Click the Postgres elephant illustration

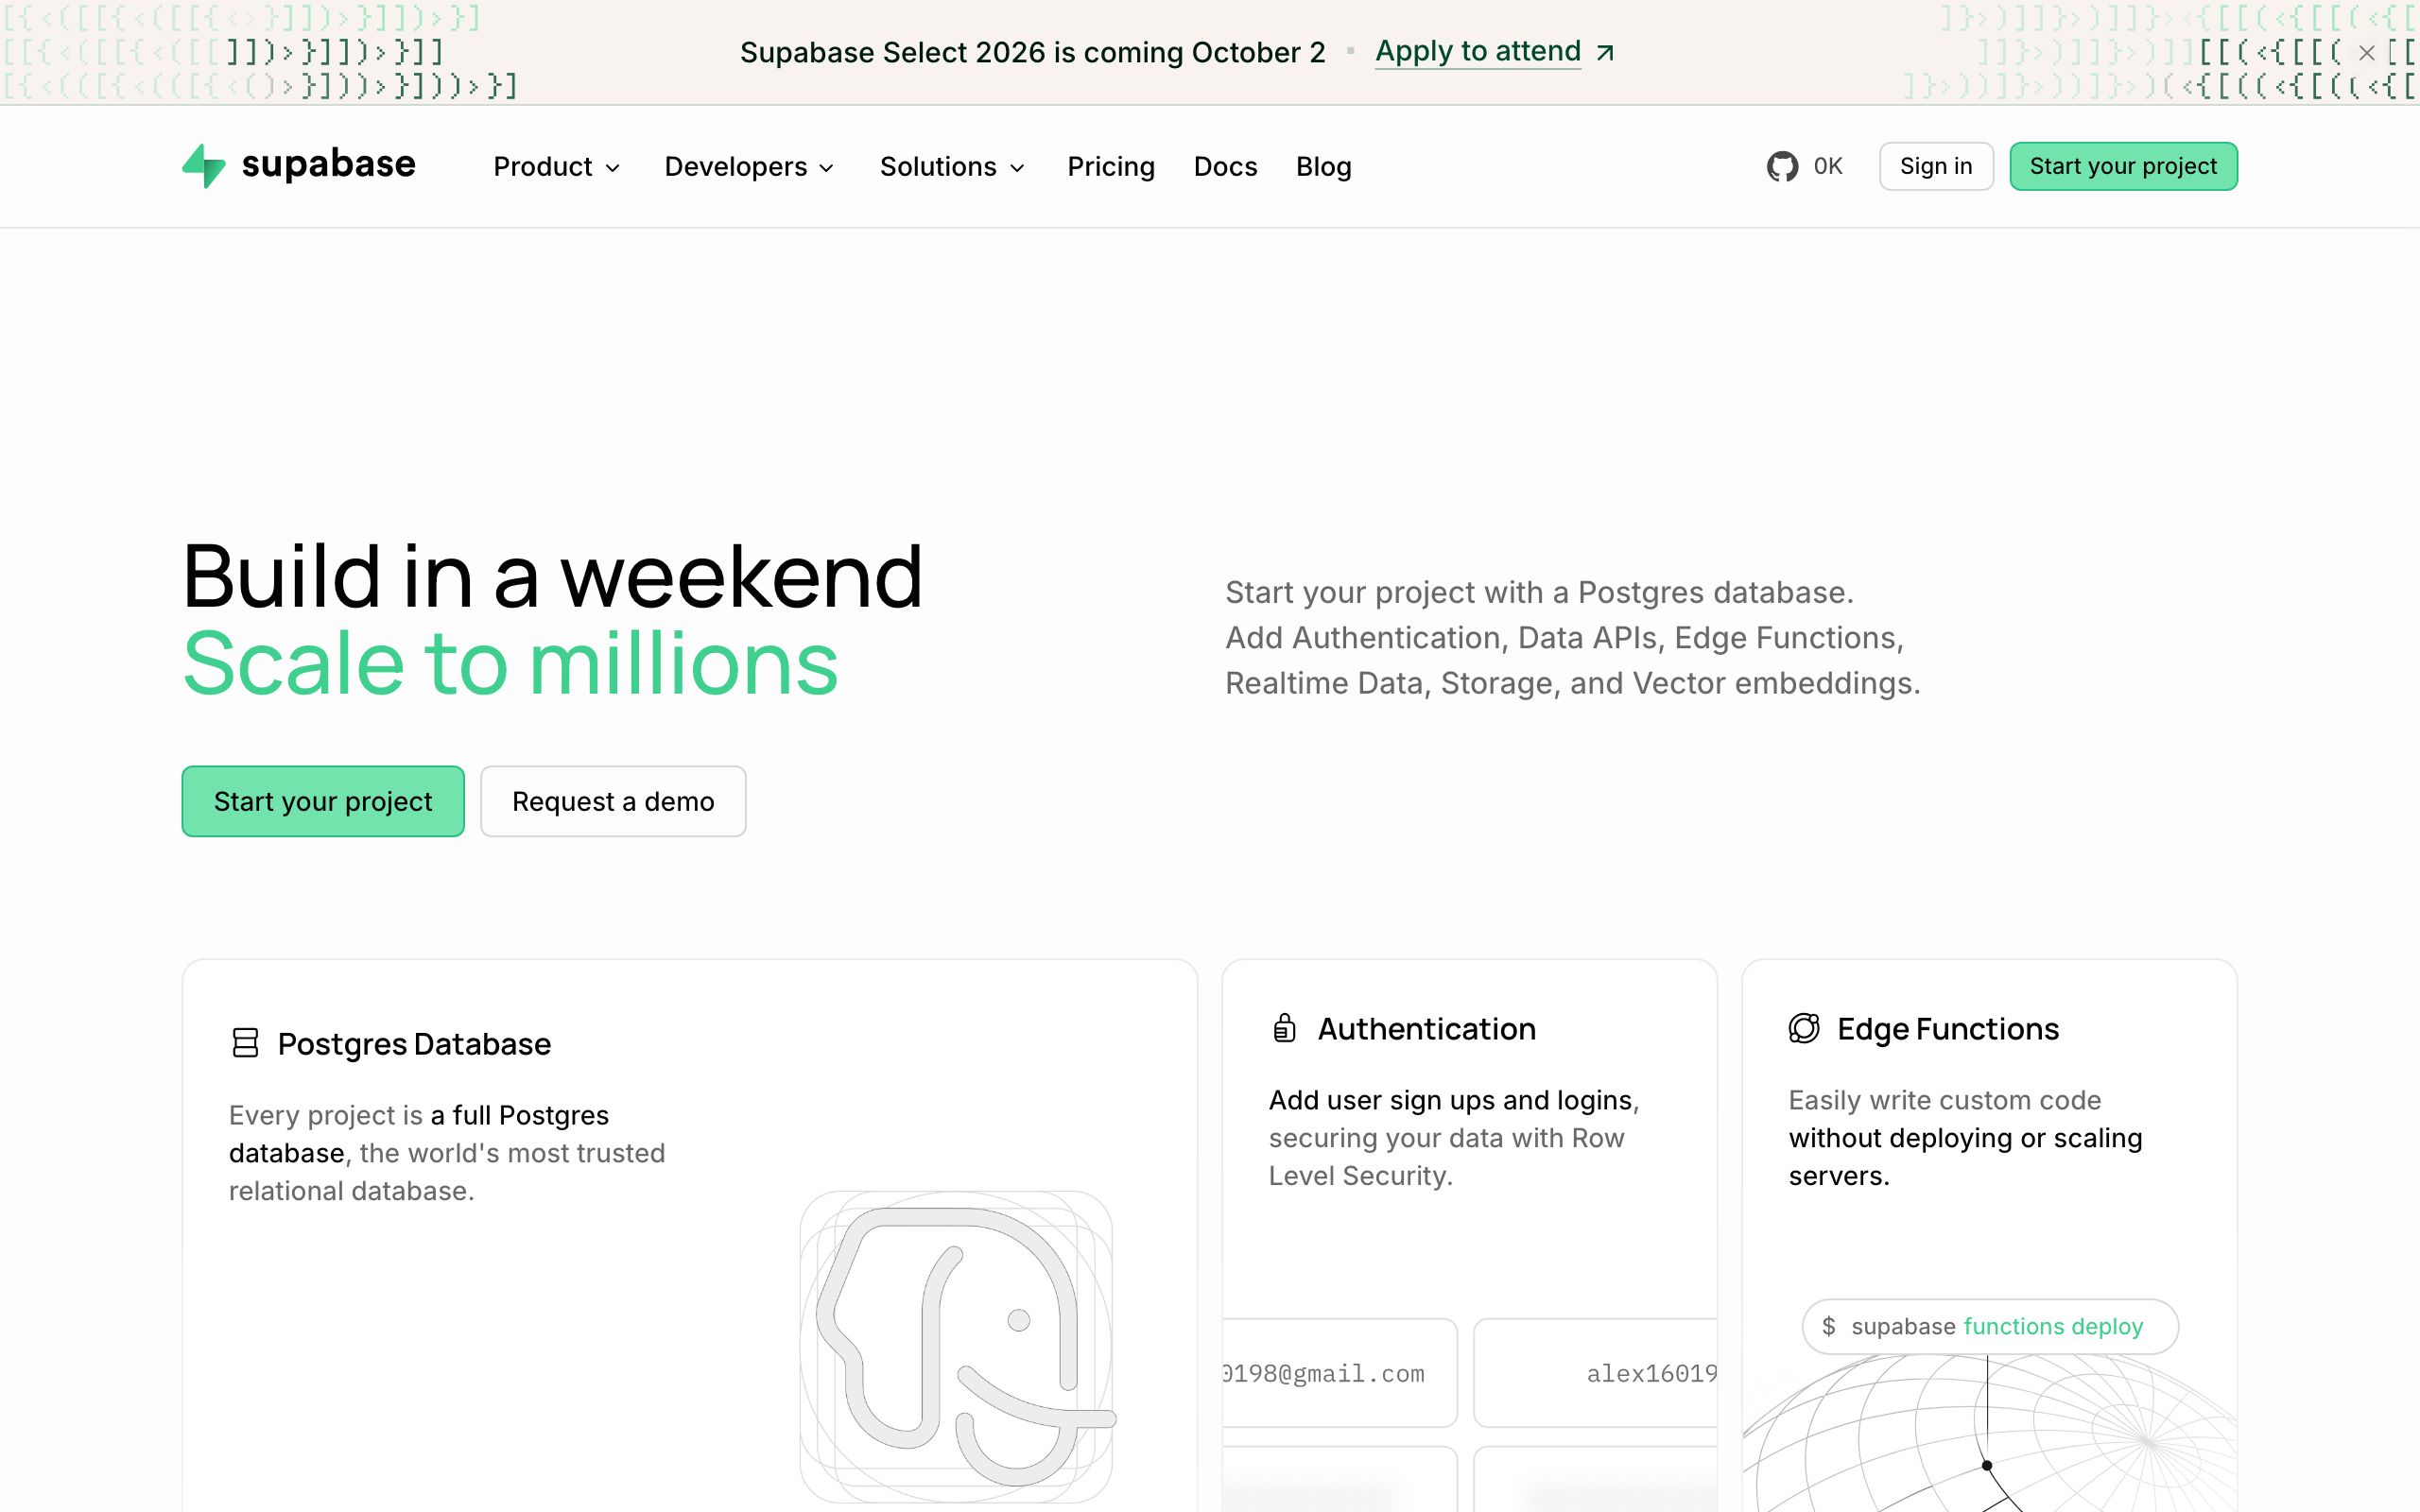point(957,1346)
